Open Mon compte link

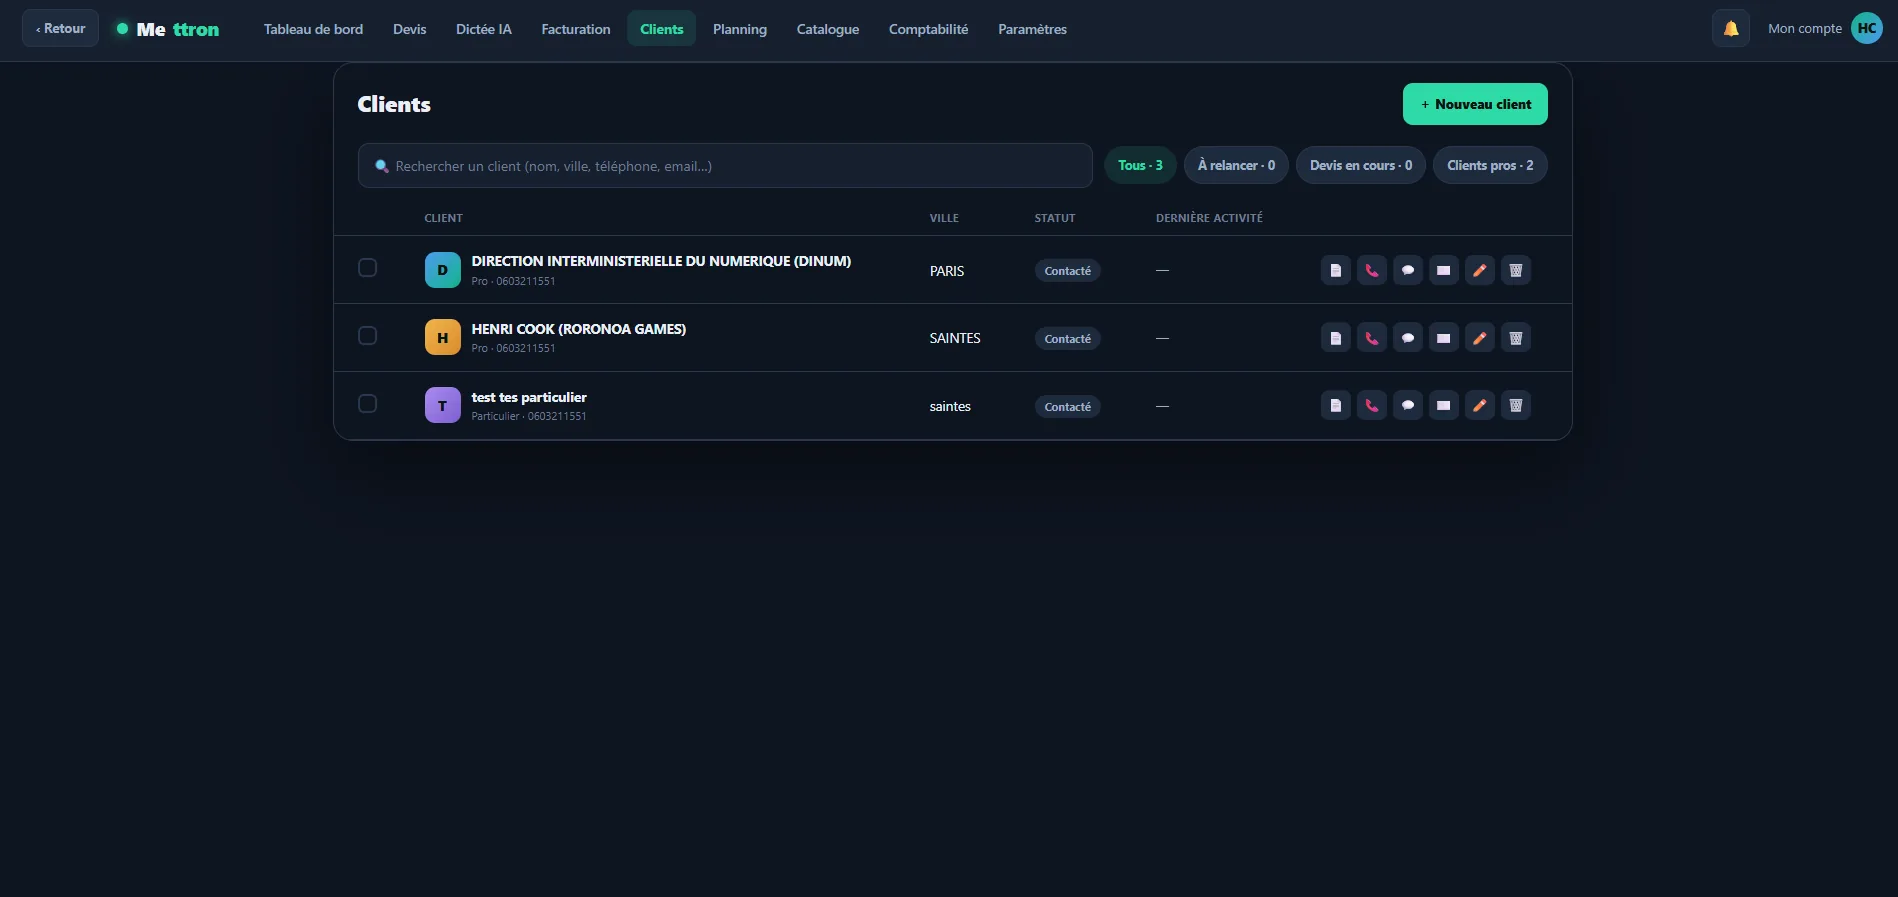click(x=1804, y=29)
